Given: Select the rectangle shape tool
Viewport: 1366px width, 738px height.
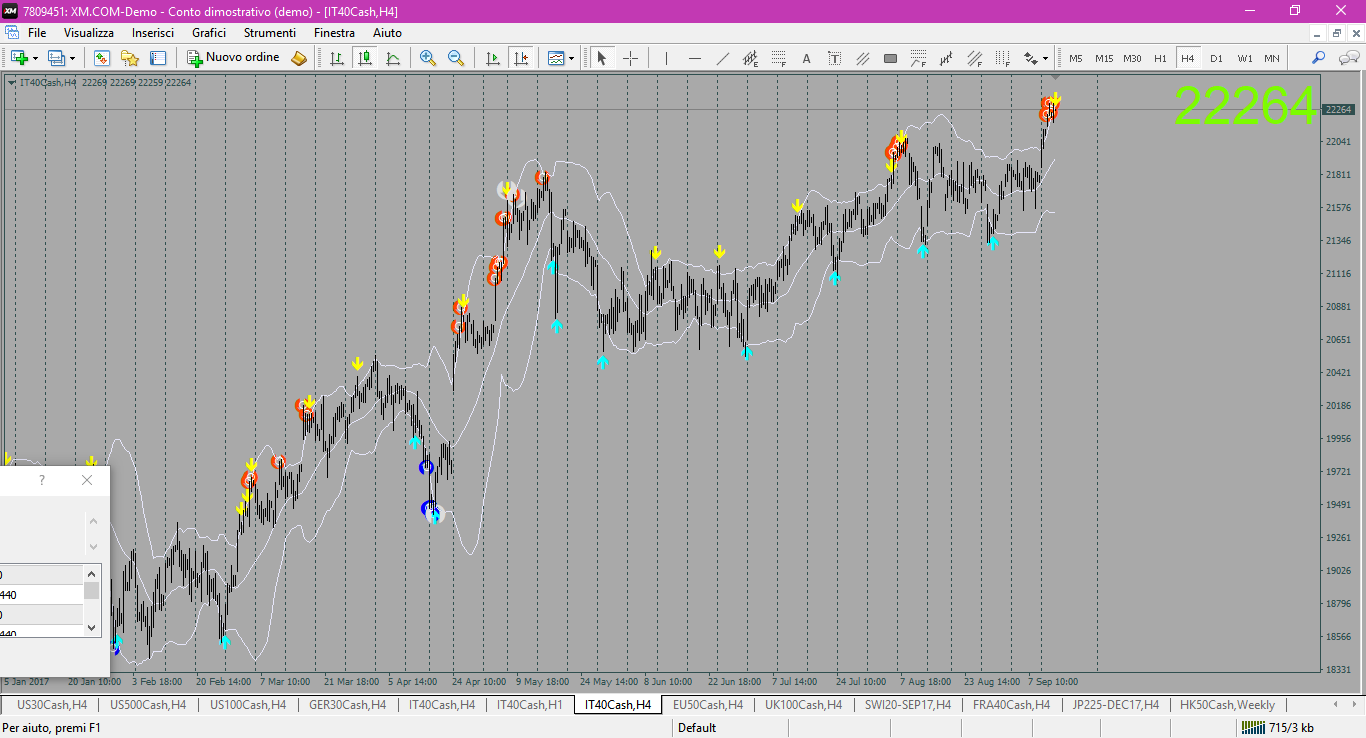Looking at the screenshot, I should click(x=890, y=58).
